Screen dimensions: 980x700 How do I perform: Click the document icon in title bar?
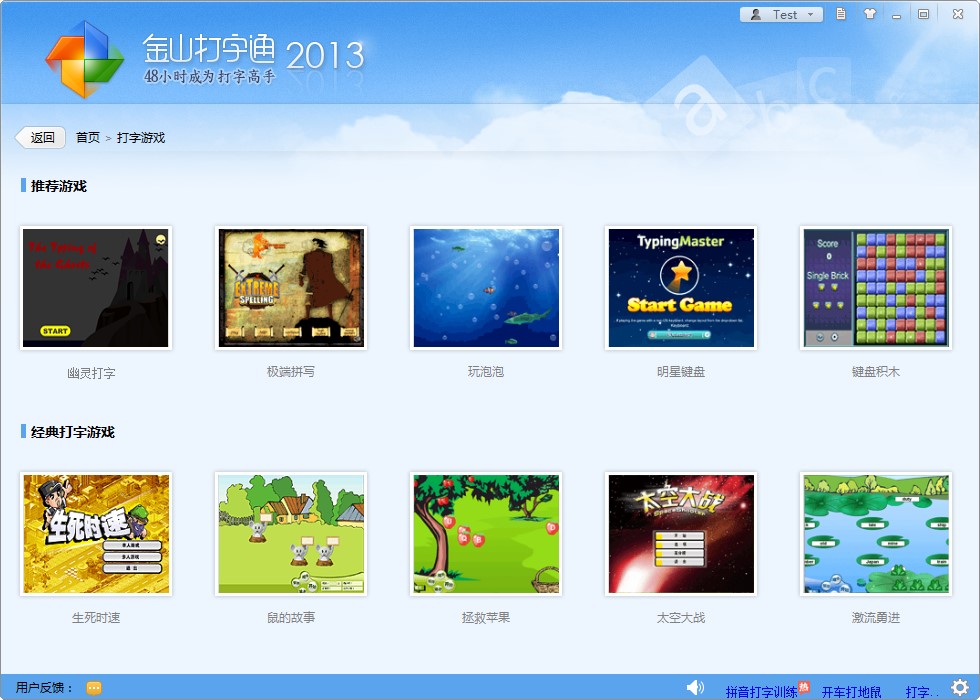click(841, 14)
